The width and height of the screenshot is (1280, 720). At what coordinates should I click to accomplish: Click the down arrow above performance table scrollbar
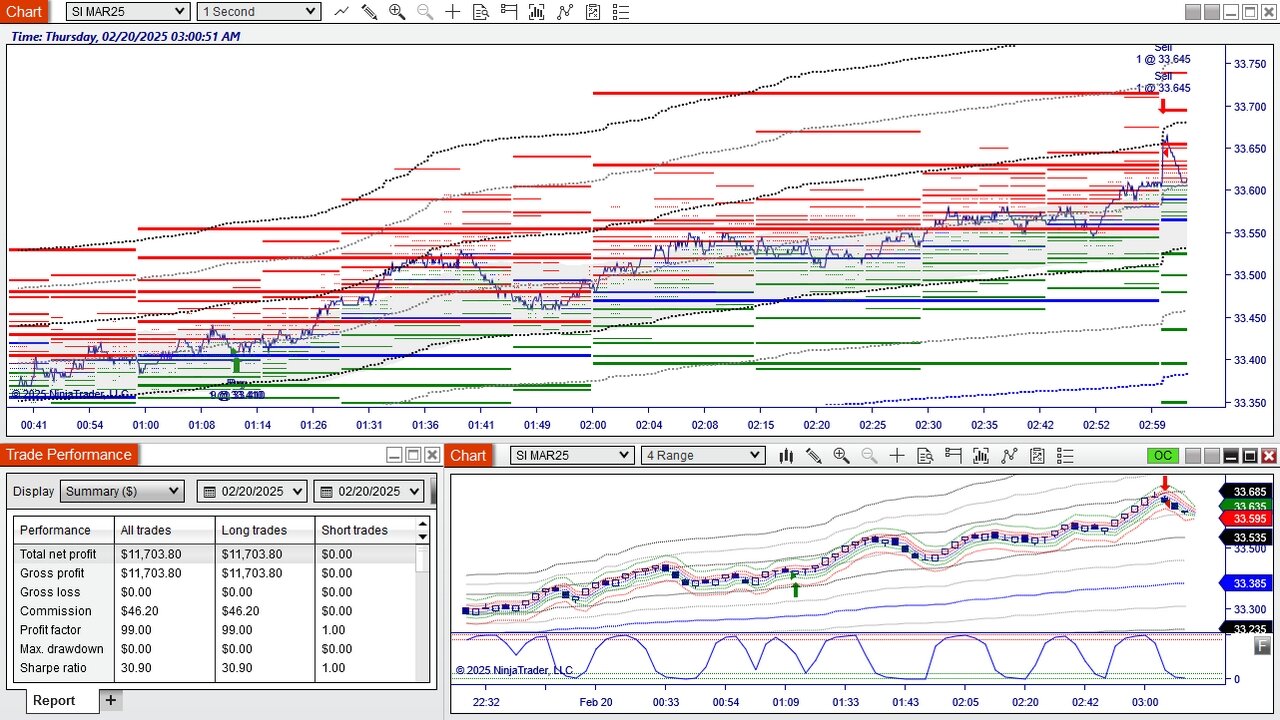click(423, 537)
